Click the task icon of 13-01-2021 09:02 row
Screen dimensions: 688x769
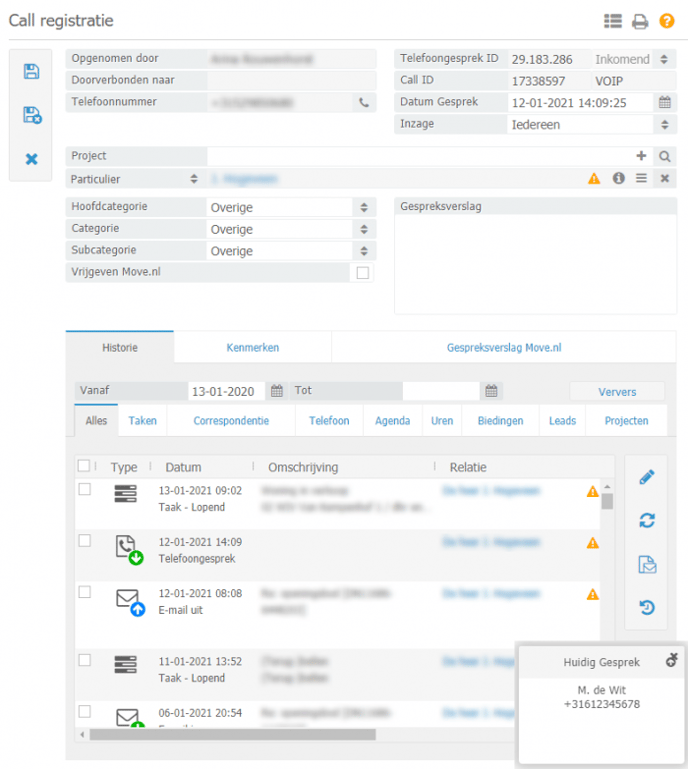126,493
